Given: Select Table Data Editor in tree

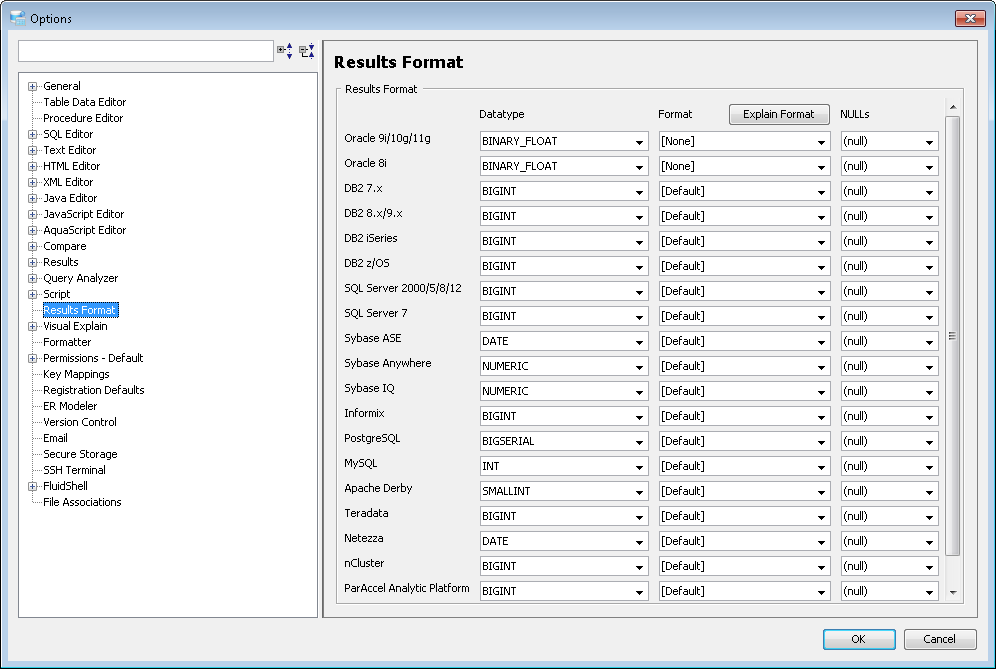Looking at the screenshot, I should click(84, 102).
